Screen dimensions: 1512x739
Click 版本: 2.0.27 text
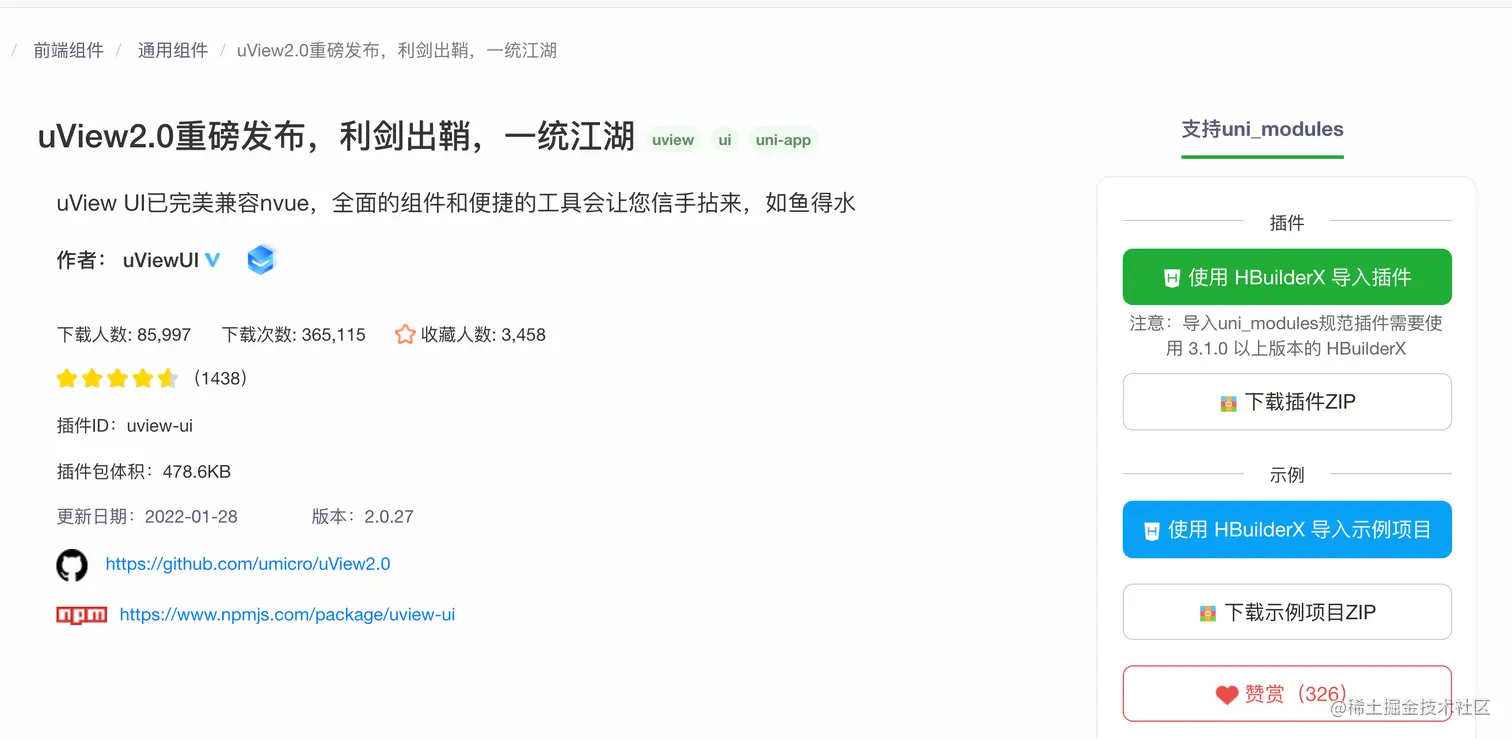click(362, 516)
